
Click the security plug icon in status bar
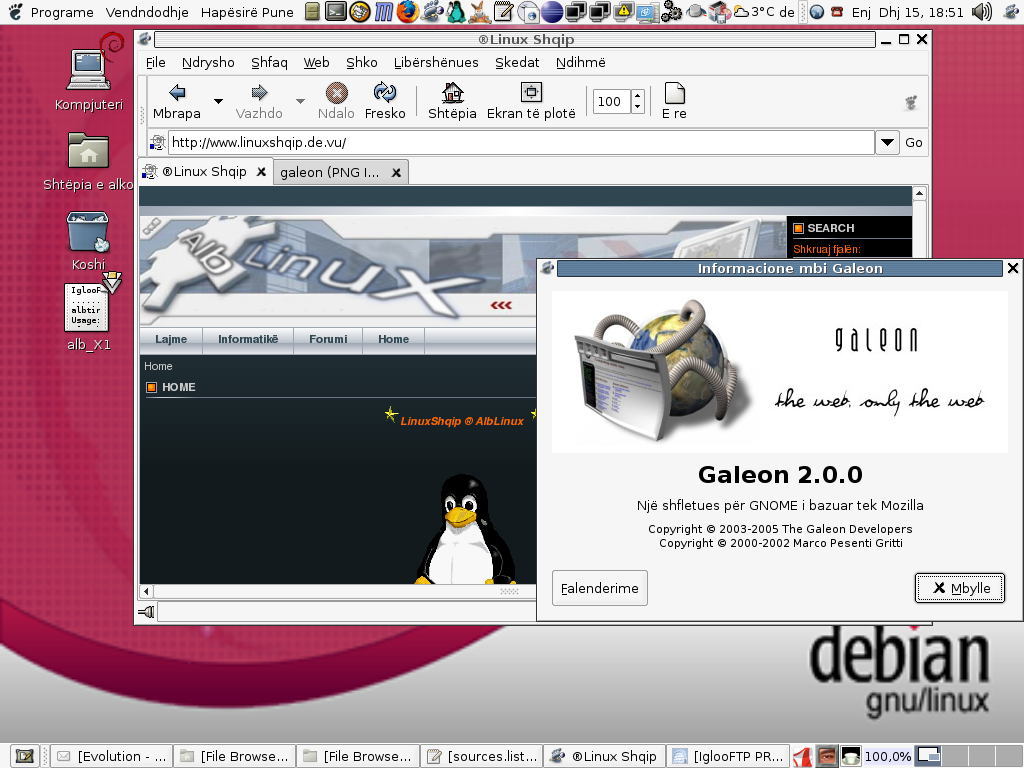click(x=146, y=611)
